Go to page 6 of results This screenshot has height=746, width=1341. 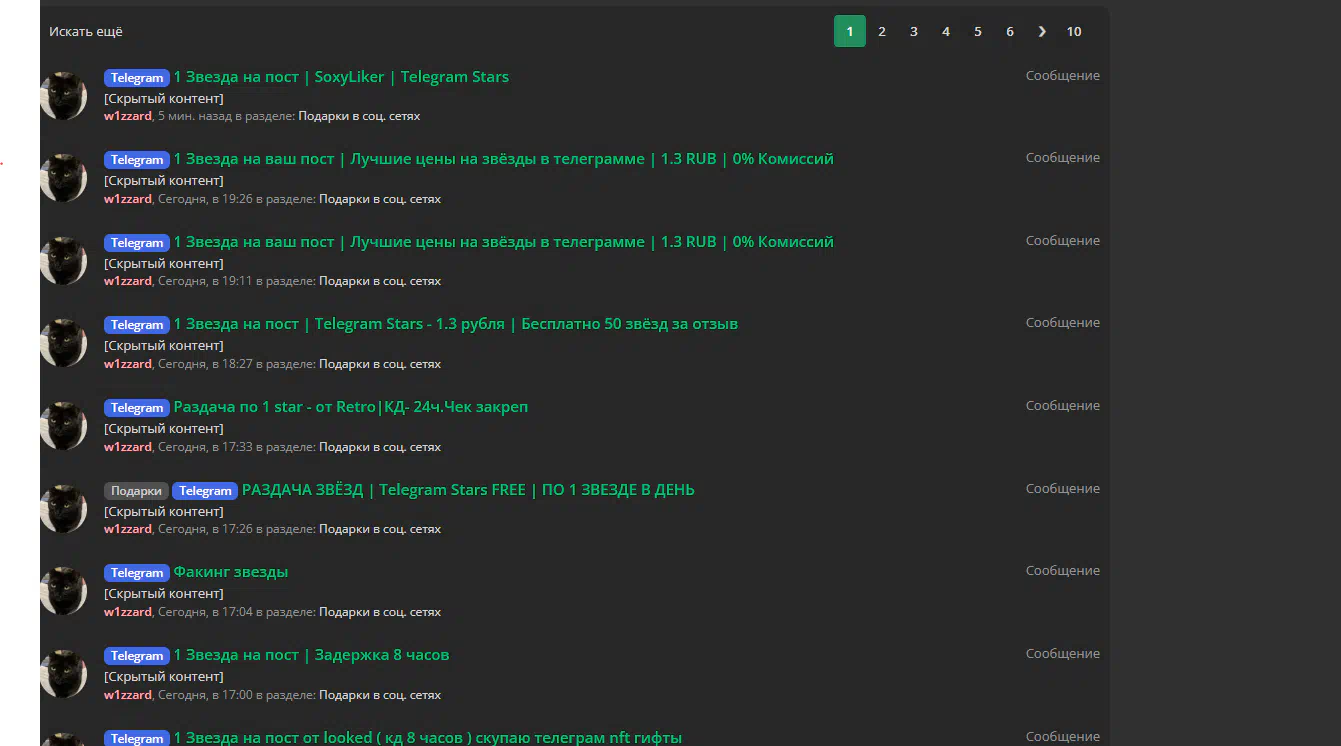pos(1010,31)
